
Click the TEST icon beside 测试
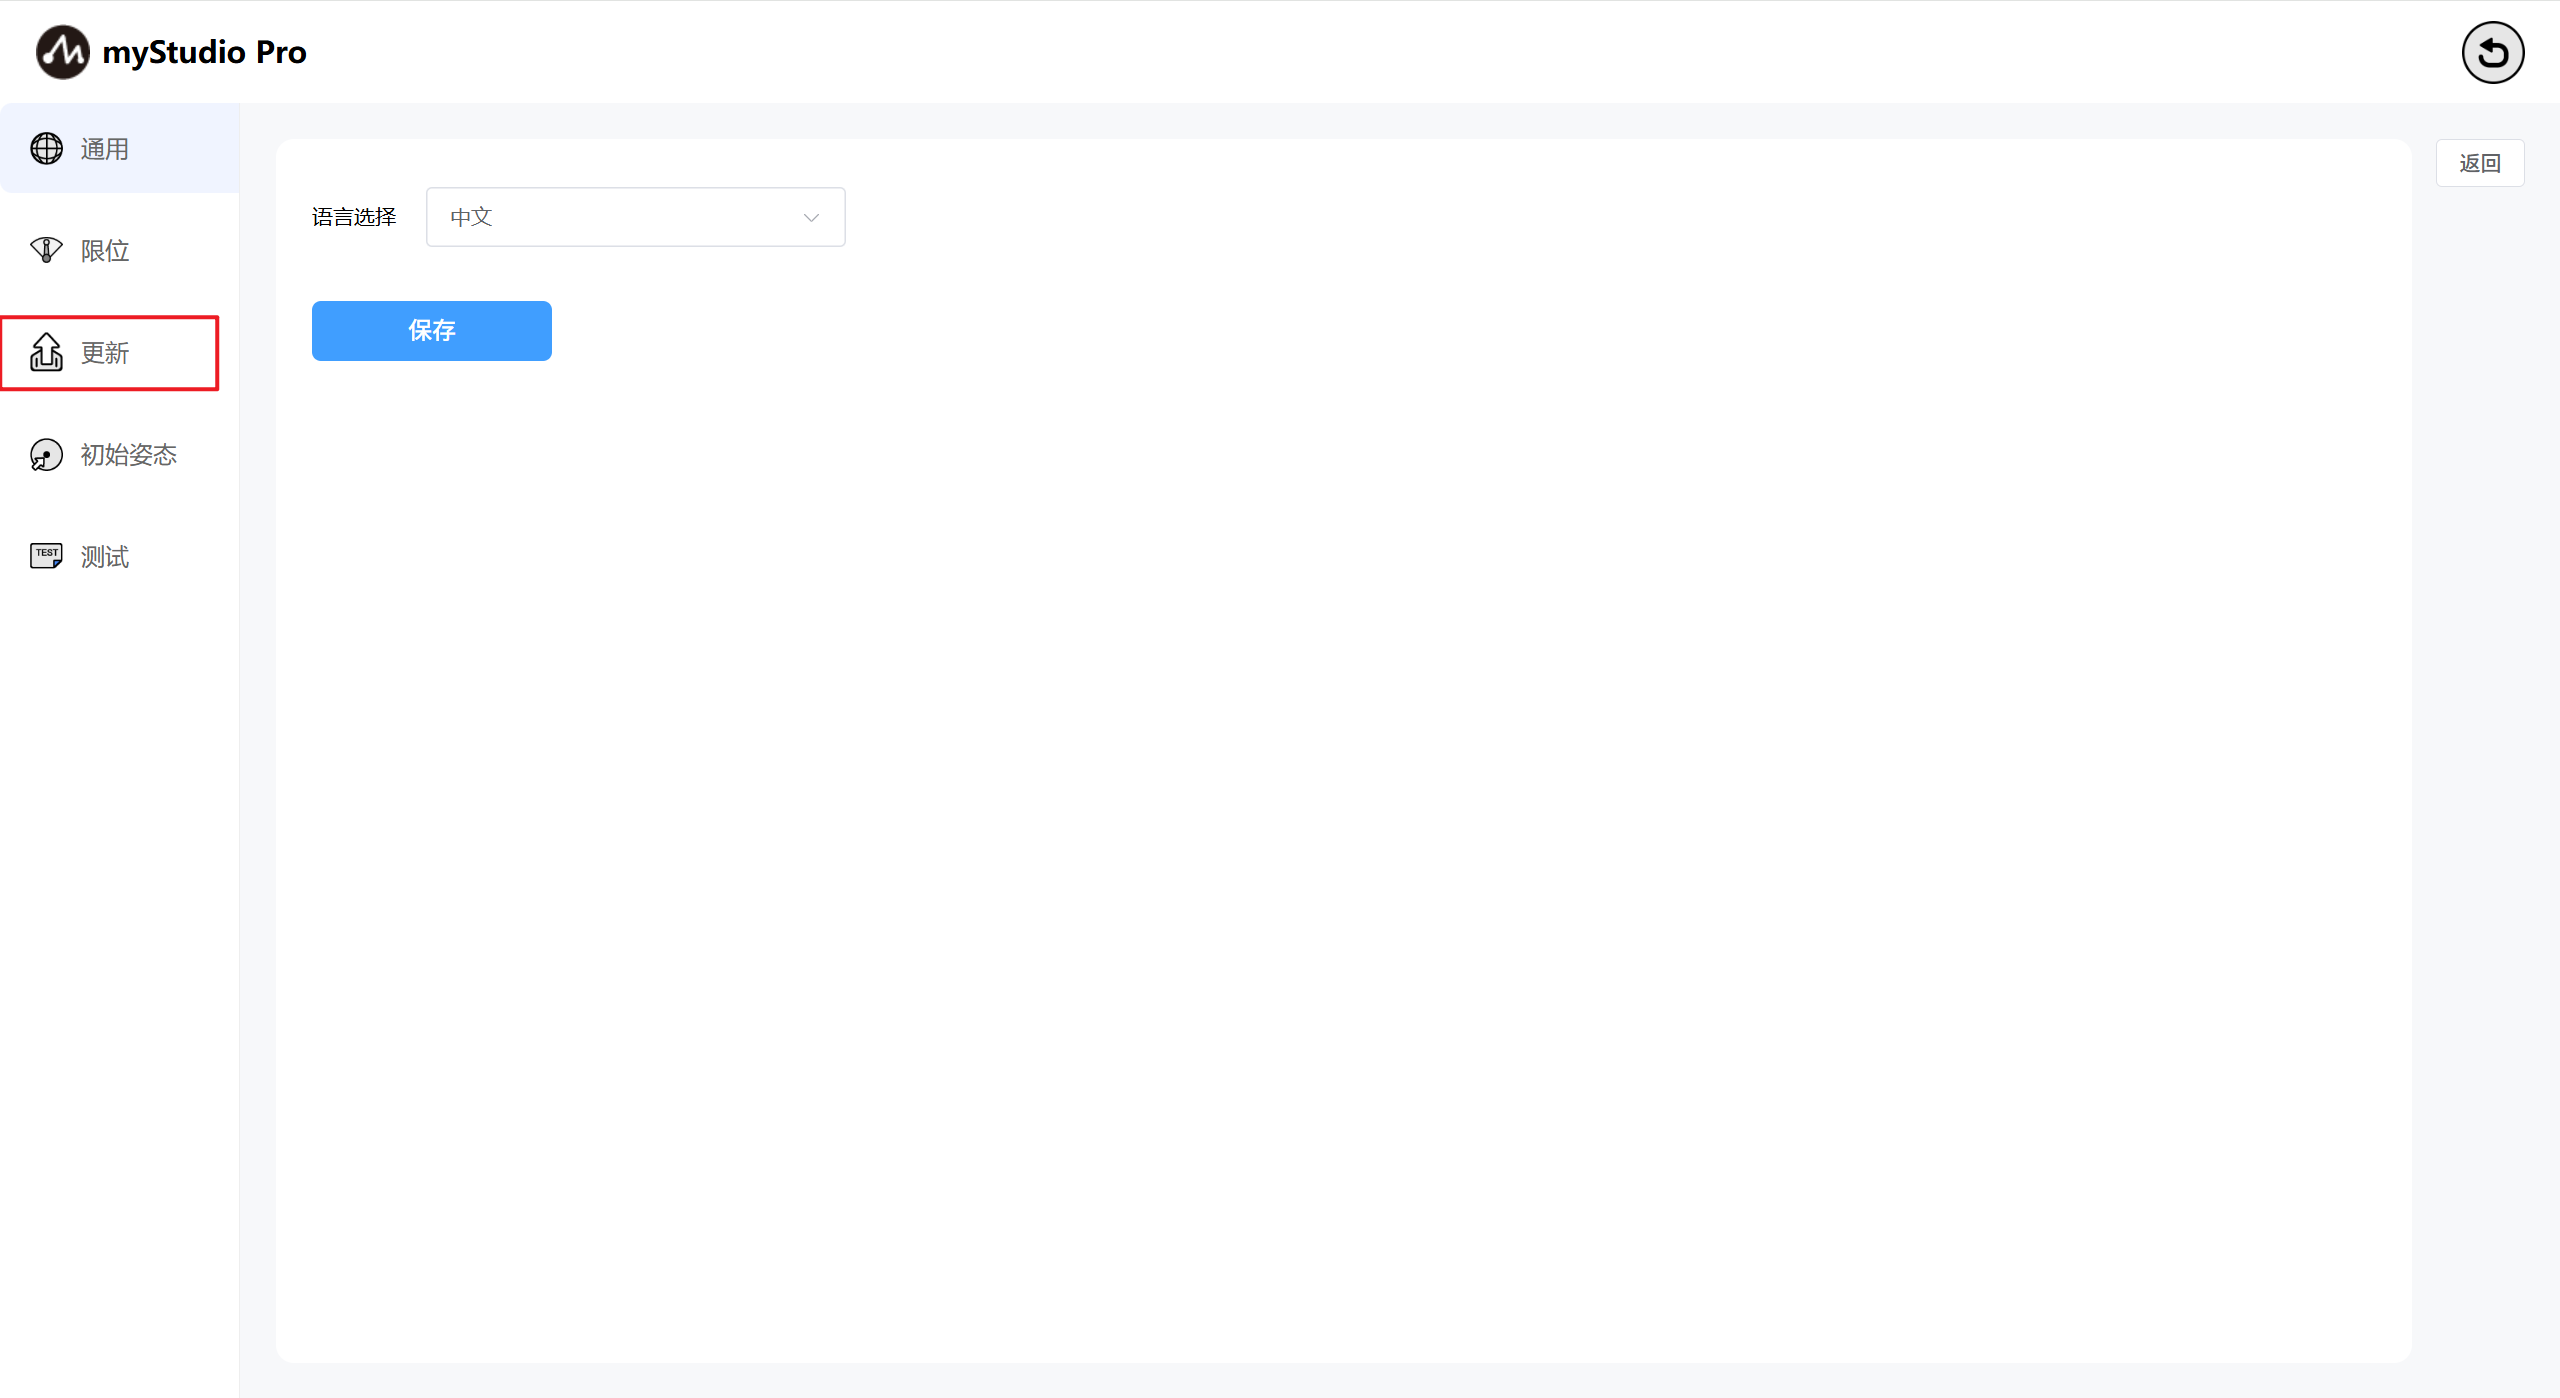pos(46,556)
